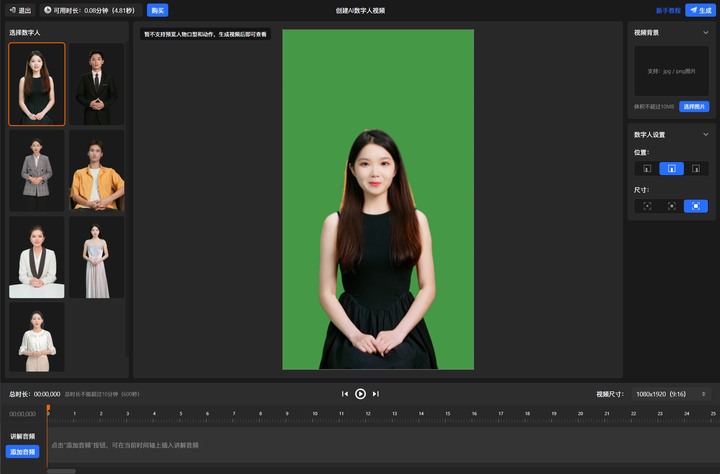This screenshot has width=720, height=474.
Task: Open the 新手教程 tutorial link
Action: click(x=668, y=10)
